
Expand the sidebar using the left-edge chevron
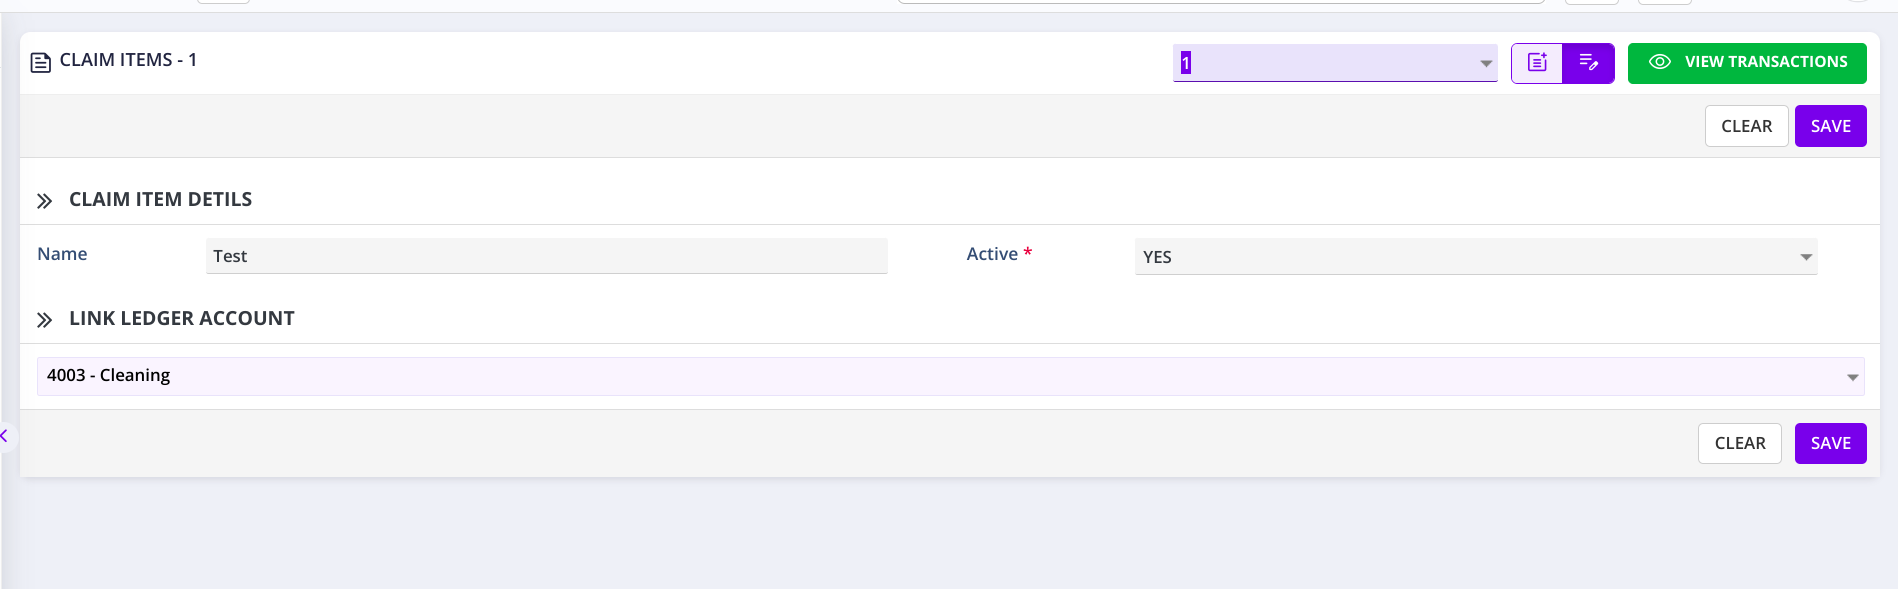[5, 436]
